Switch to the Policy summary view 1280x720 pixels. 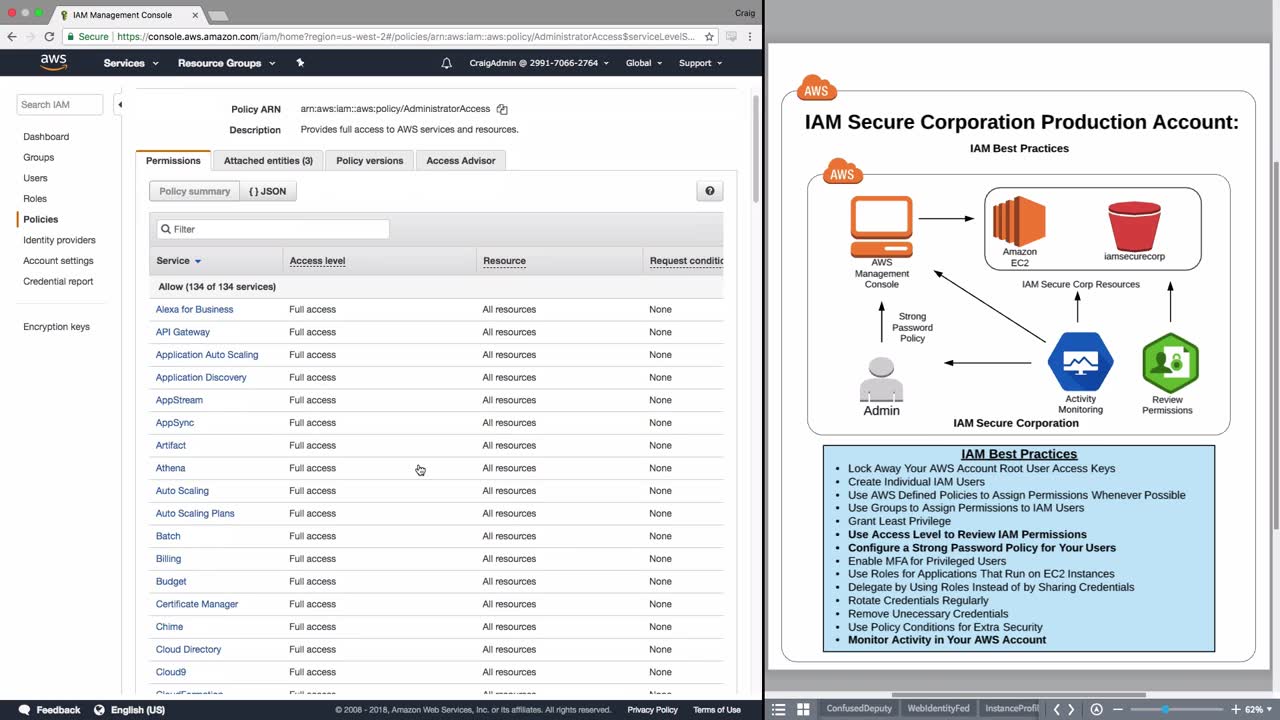pyautogui.click(x=194, y=191)
